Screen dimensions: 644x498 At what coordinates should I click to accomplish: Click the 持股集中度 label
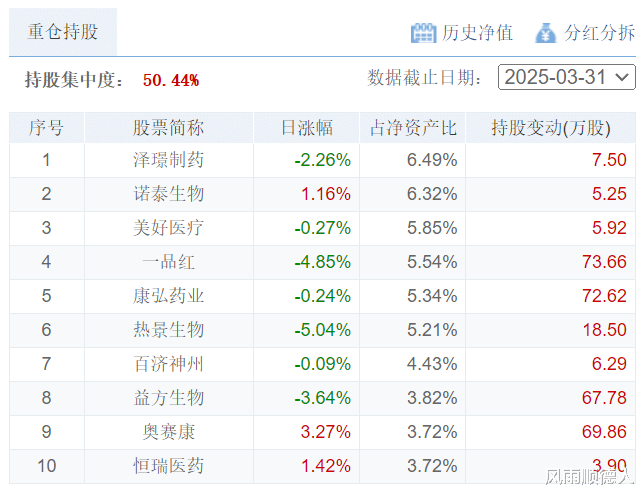(74, 80)
